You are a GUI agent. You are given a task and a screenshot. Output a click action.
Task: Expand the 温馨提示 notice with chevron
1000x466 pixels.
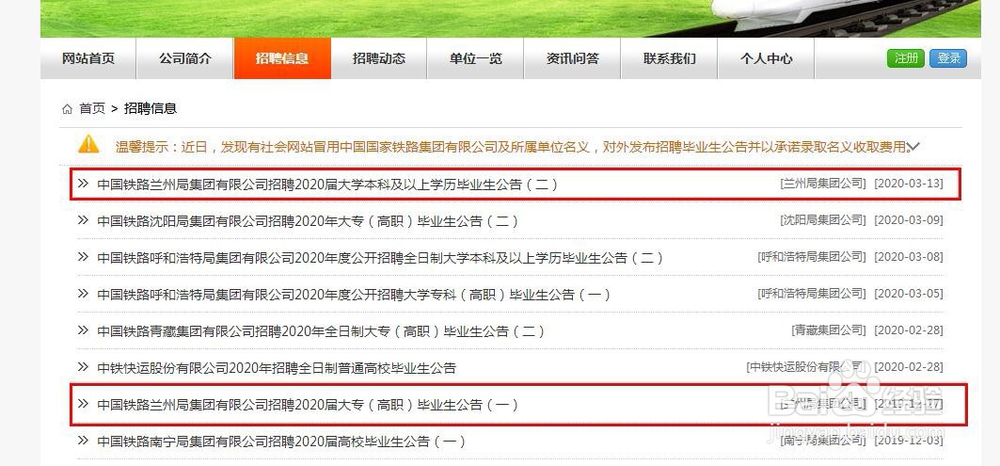click(x=914, y=147)
